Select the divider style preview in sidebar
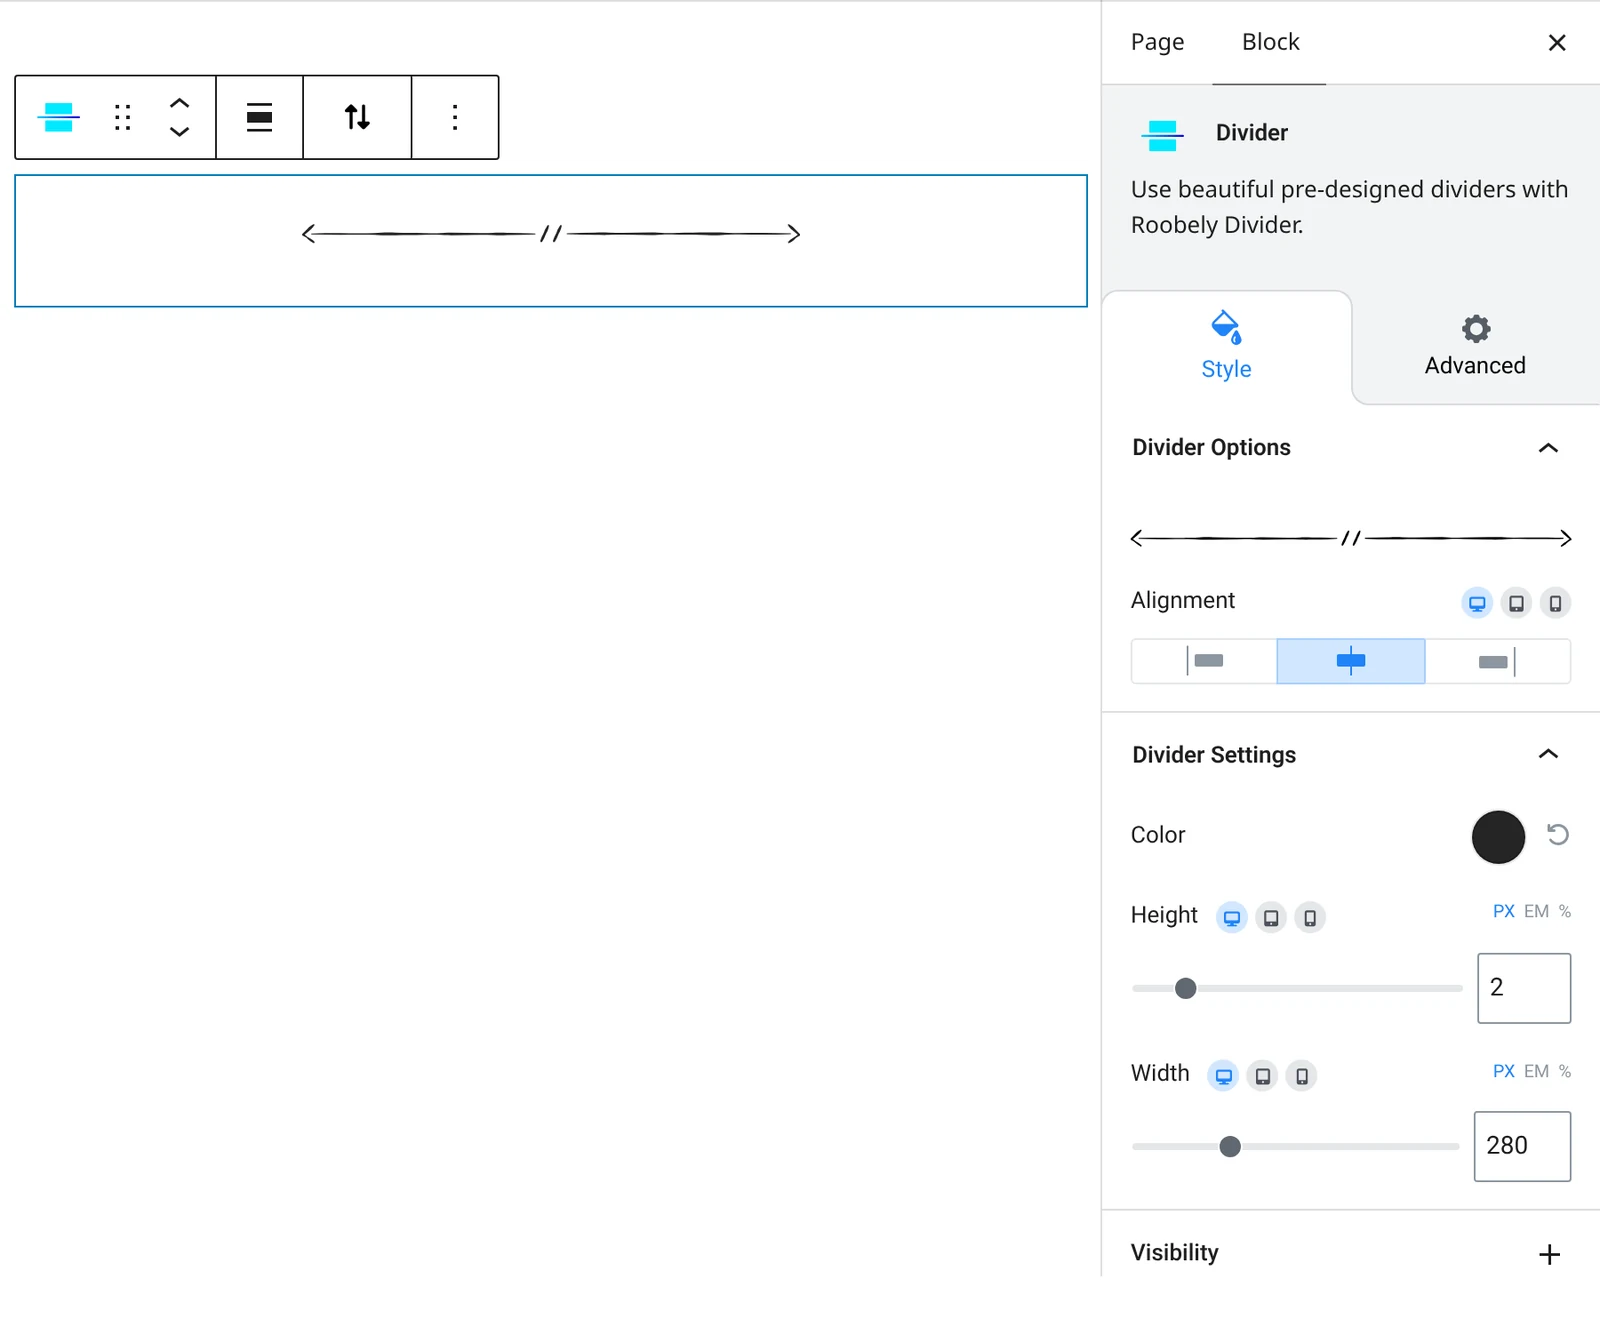 pyautogui.click(x=1351, y=538)
